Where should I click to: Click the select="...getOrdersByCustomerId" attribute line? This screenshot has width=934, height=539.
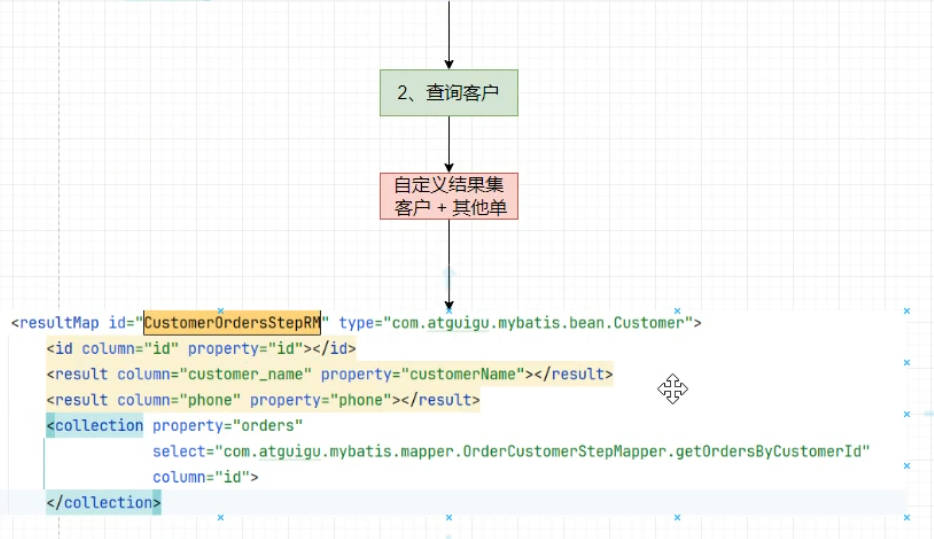pos(511,452)
